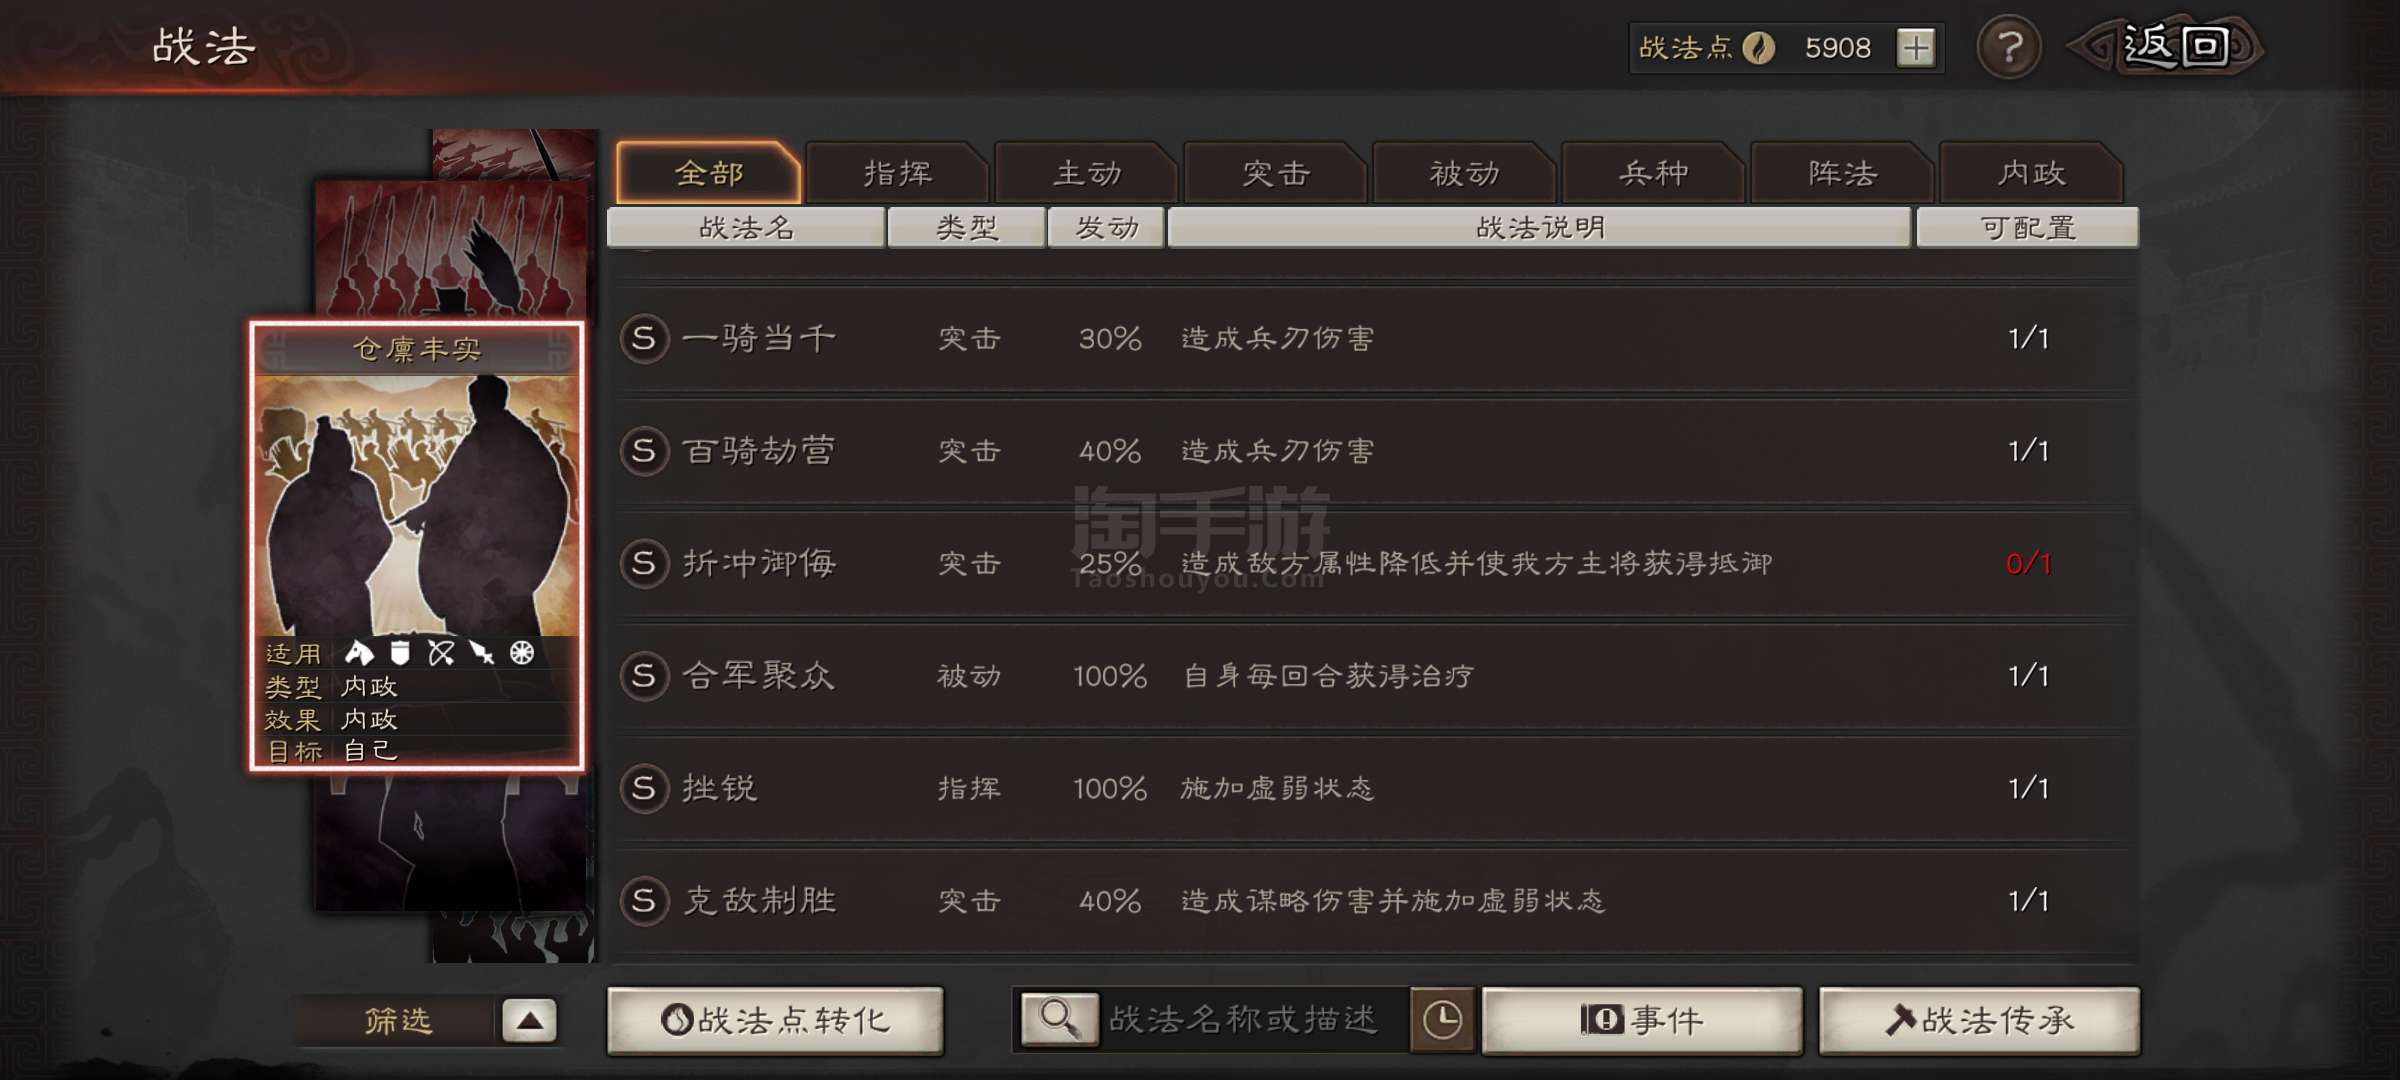Click the cavalry horse icon in 适用 row
The height and width of the screenshot is (1080, 2400).
358,653
